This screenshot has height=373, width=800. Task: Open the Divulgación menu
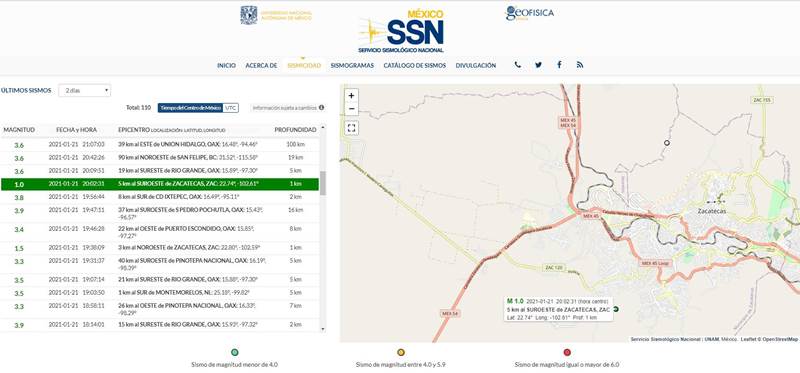(x=476, y=65)
